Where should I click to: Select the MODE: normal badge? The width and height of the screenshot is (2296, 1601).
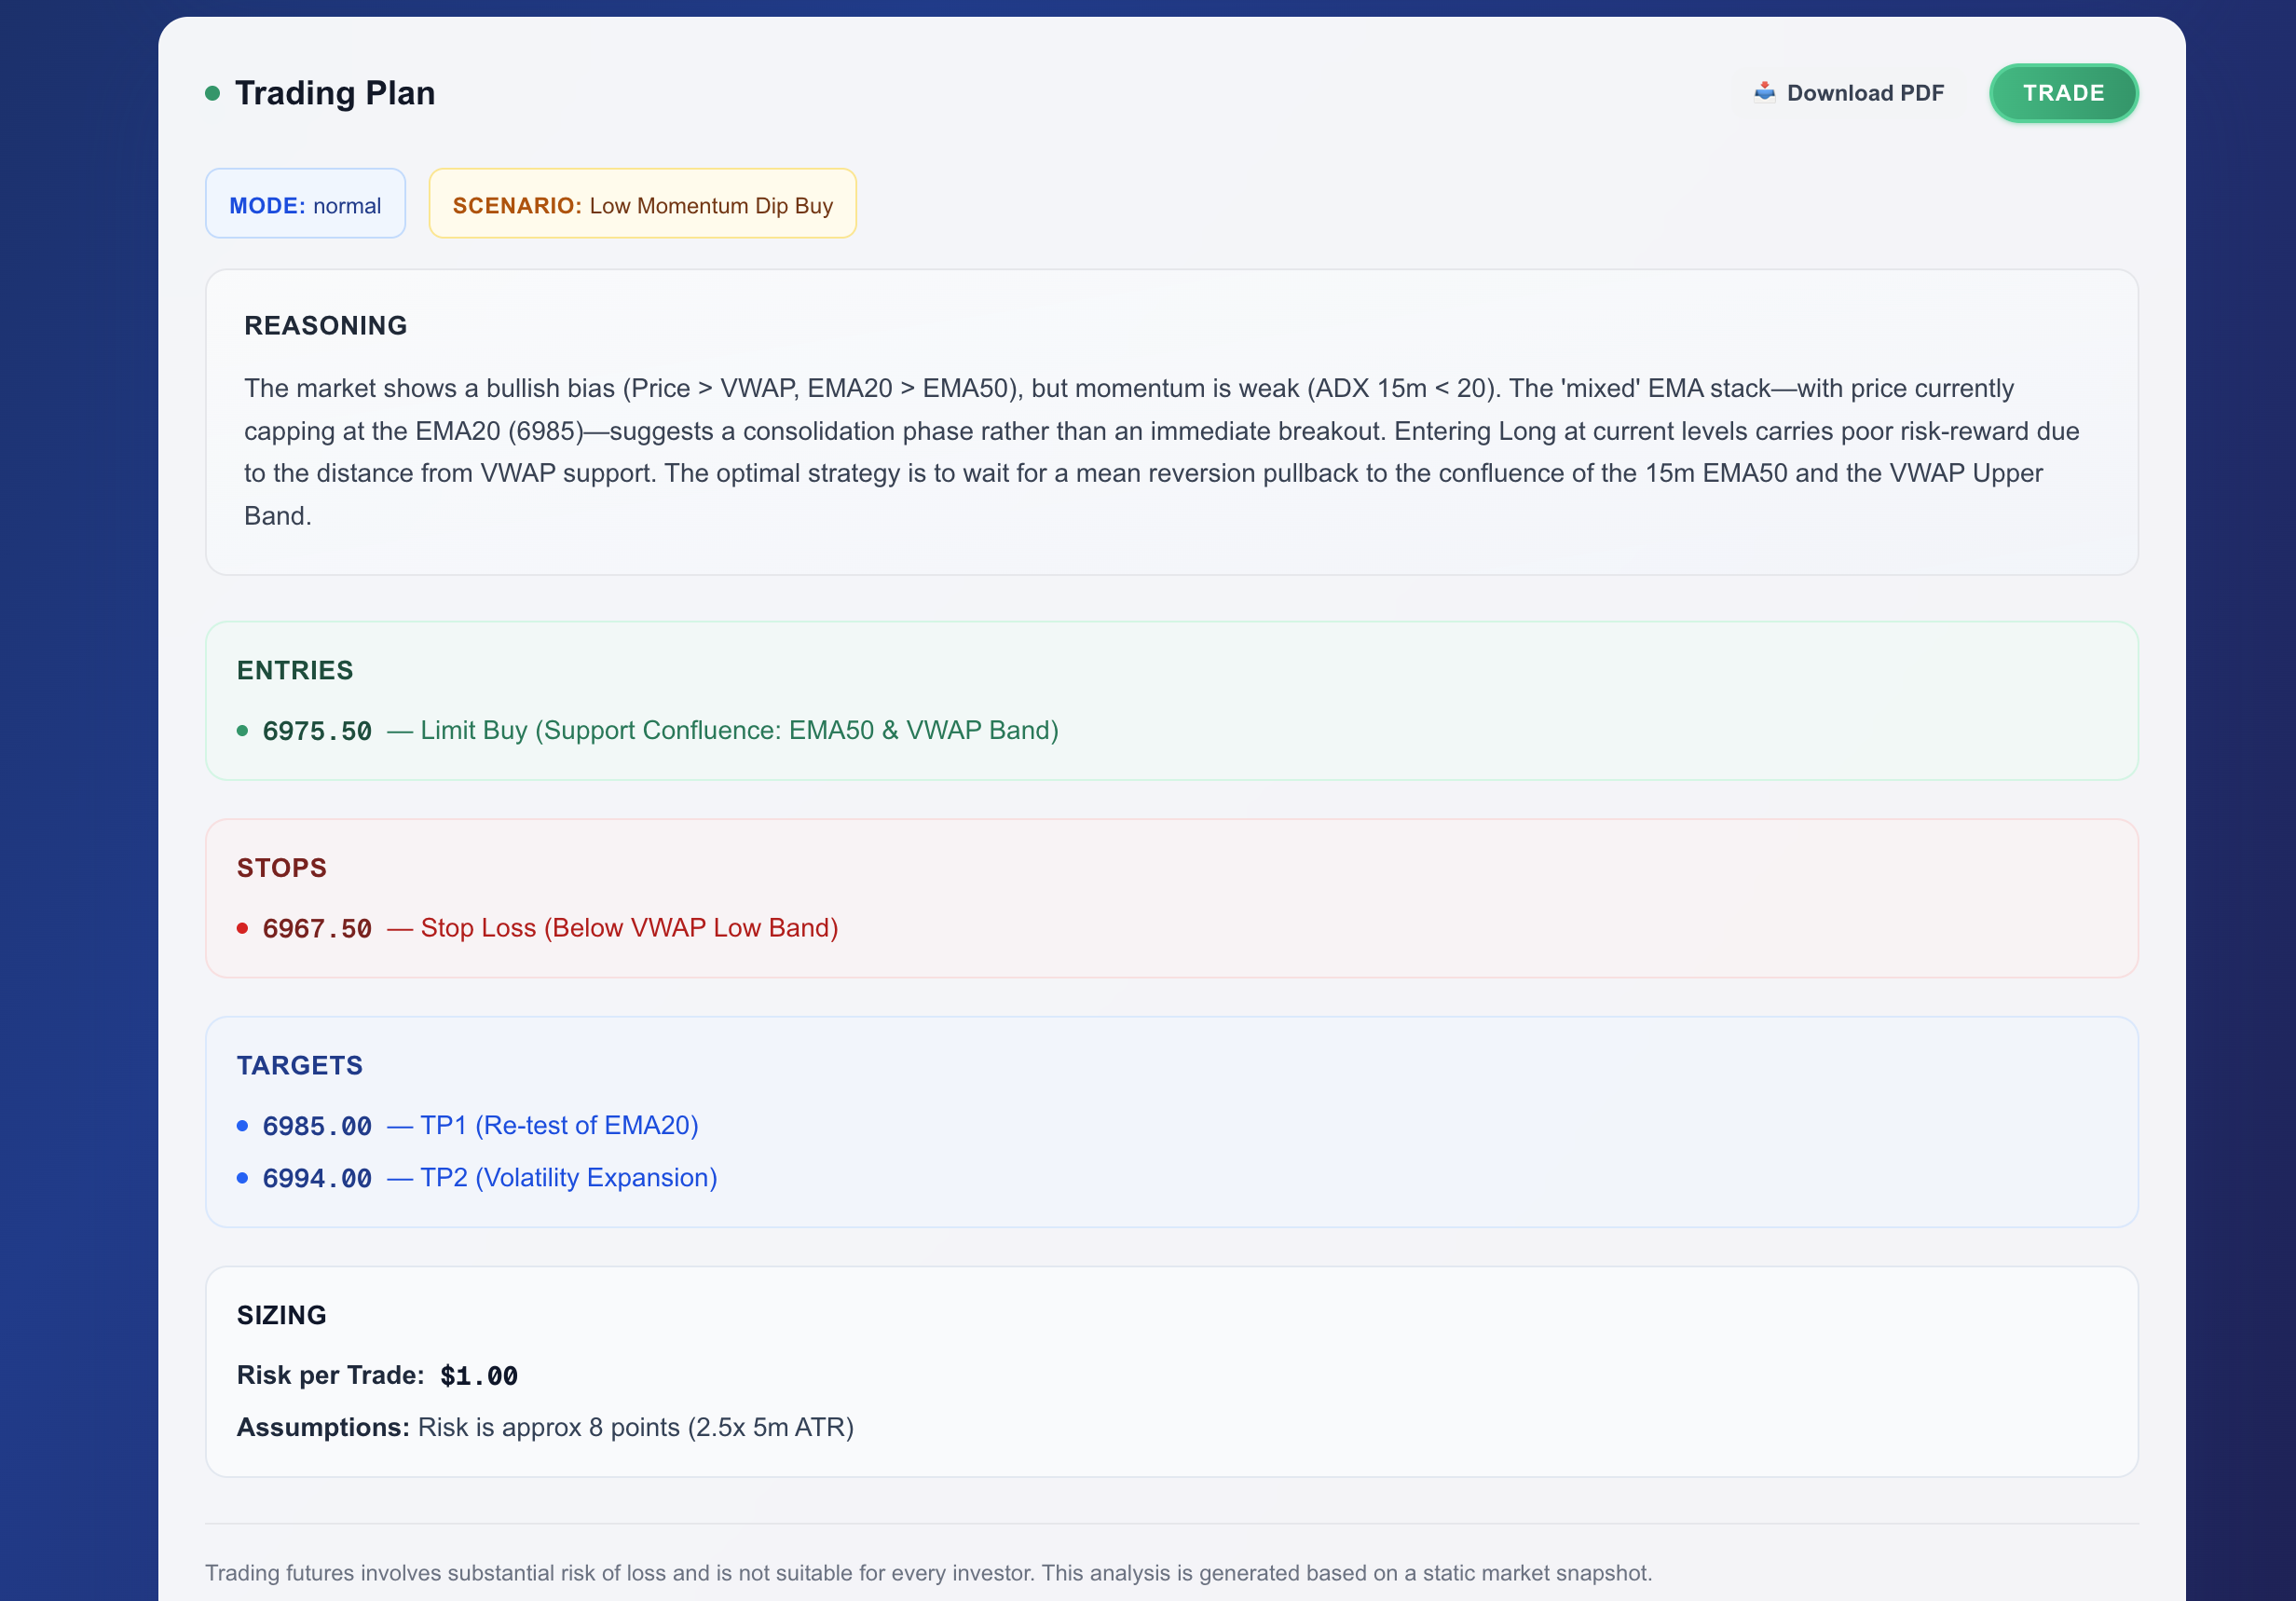pos(305,204)
